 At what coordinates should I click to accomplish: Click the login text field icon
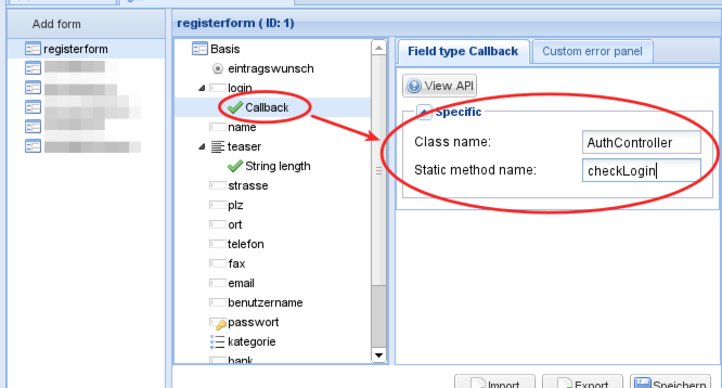(217, 87)
